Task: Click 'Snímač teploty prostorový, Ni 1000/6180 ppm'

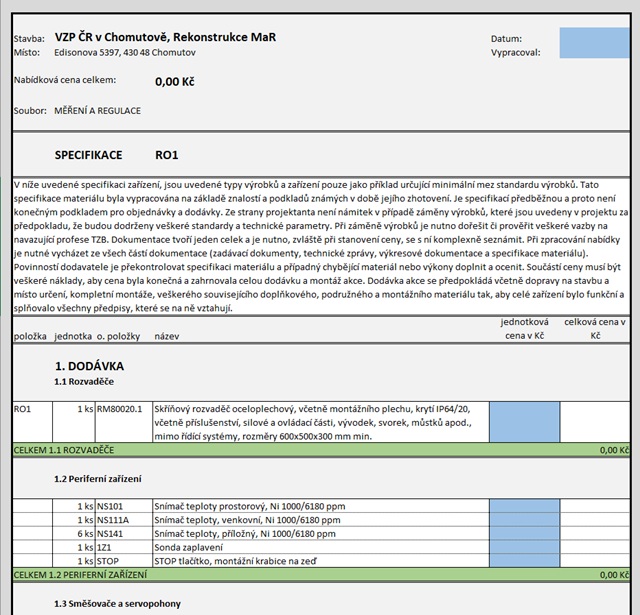Action: [250, 506]
